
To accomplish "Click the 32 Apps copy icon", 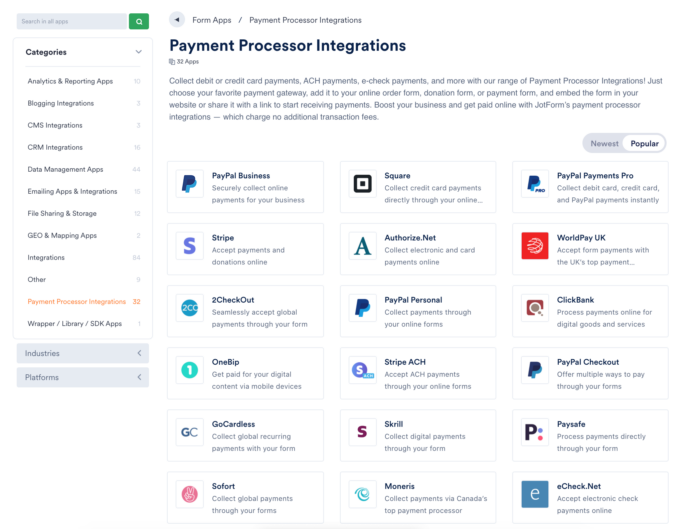I will coord(172,62).
